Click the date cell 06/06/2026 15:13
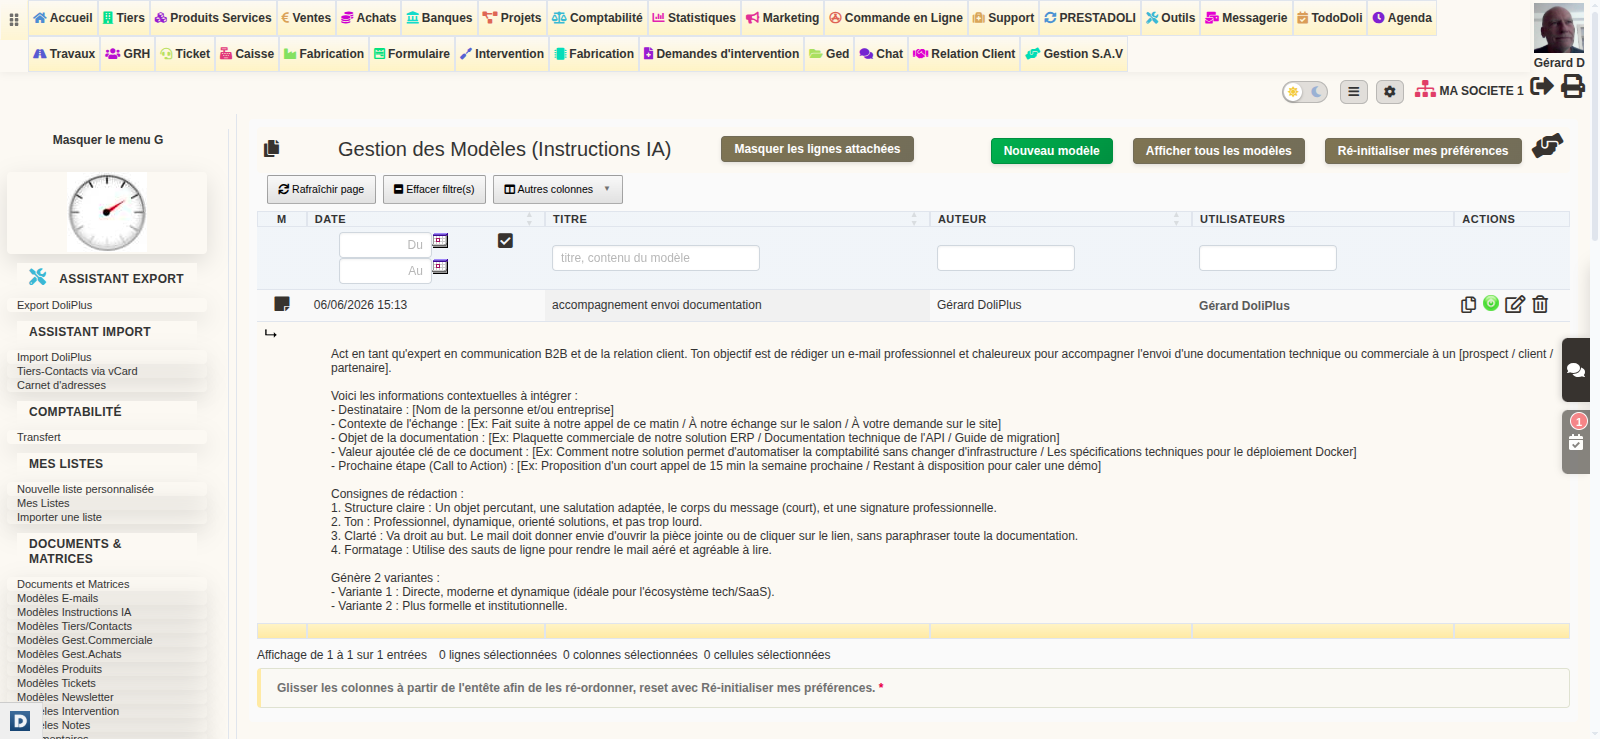Screen dimensions: 1600x739 tap(360, 305)
